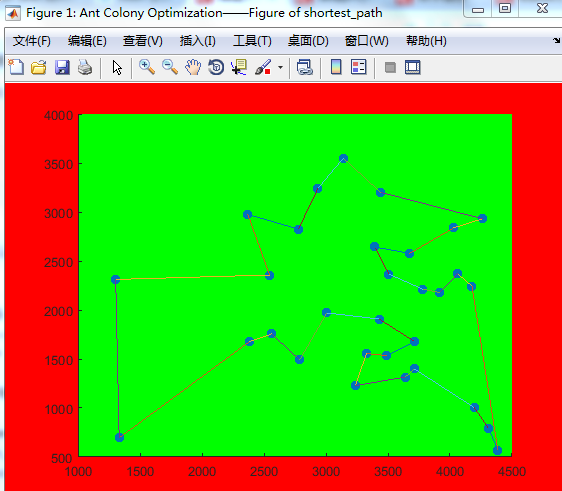Select the Rotate 3D tool
The height and width of the screenshot is (491, 562).
[x=216, y=67]
